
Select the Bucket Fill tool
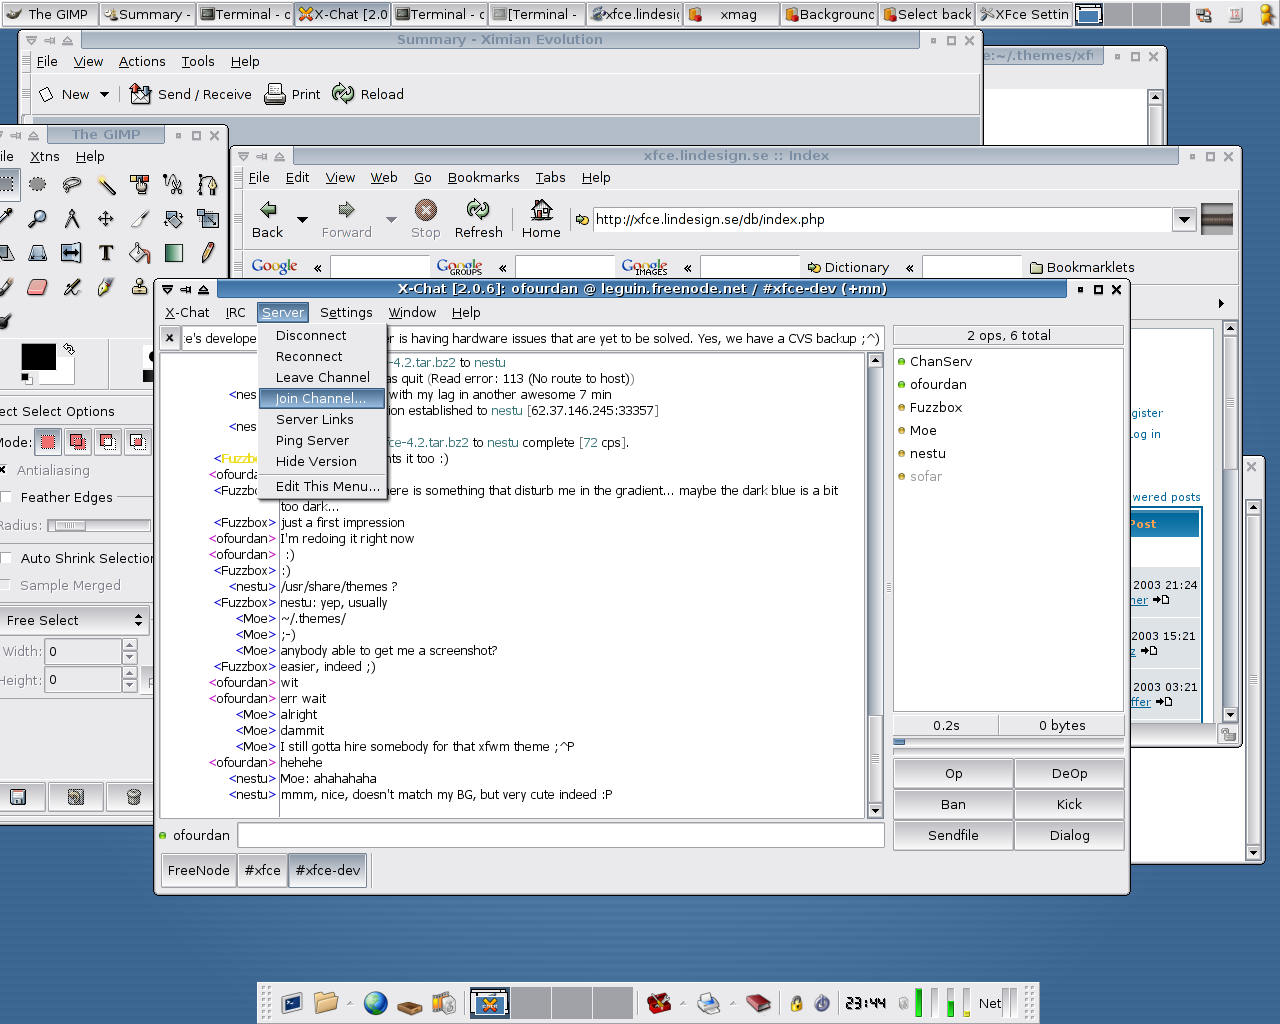tap(140, 253)
